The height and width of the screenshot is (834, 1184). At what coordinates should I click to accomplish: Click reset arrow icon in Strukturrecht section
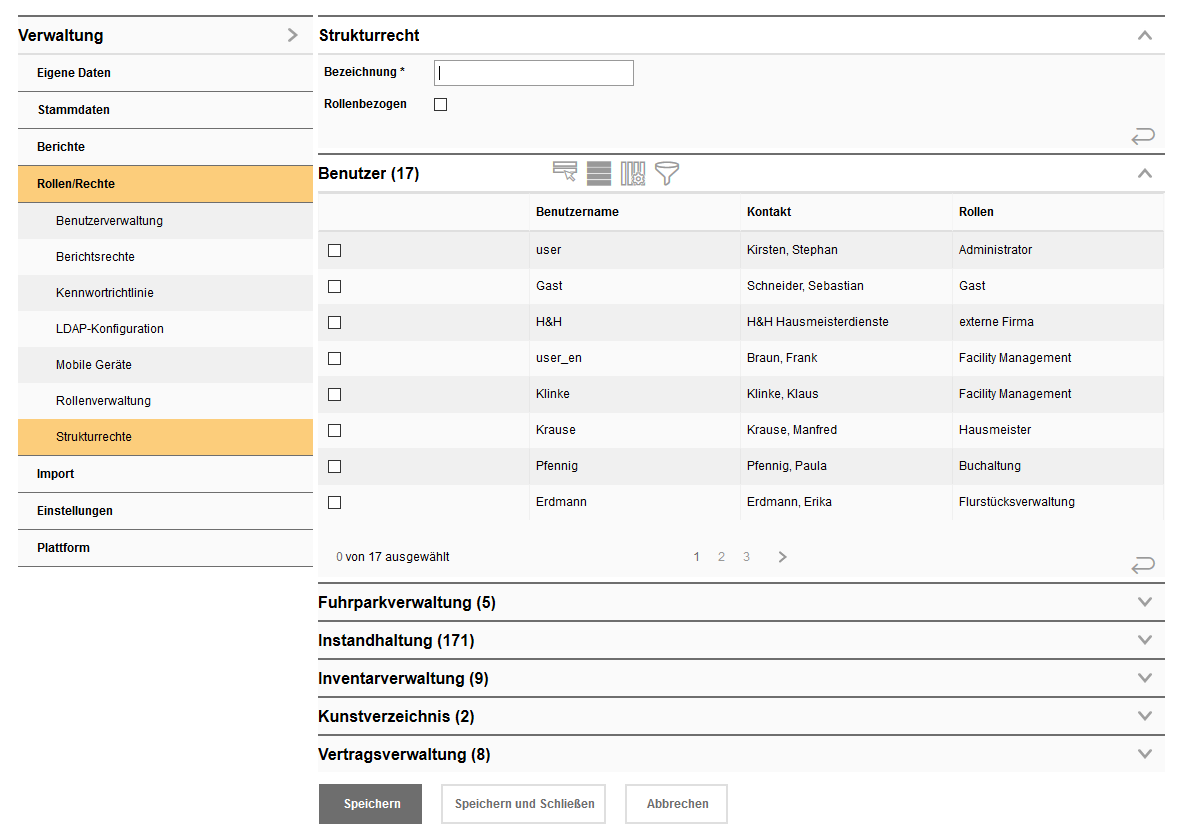point(1143,136)
